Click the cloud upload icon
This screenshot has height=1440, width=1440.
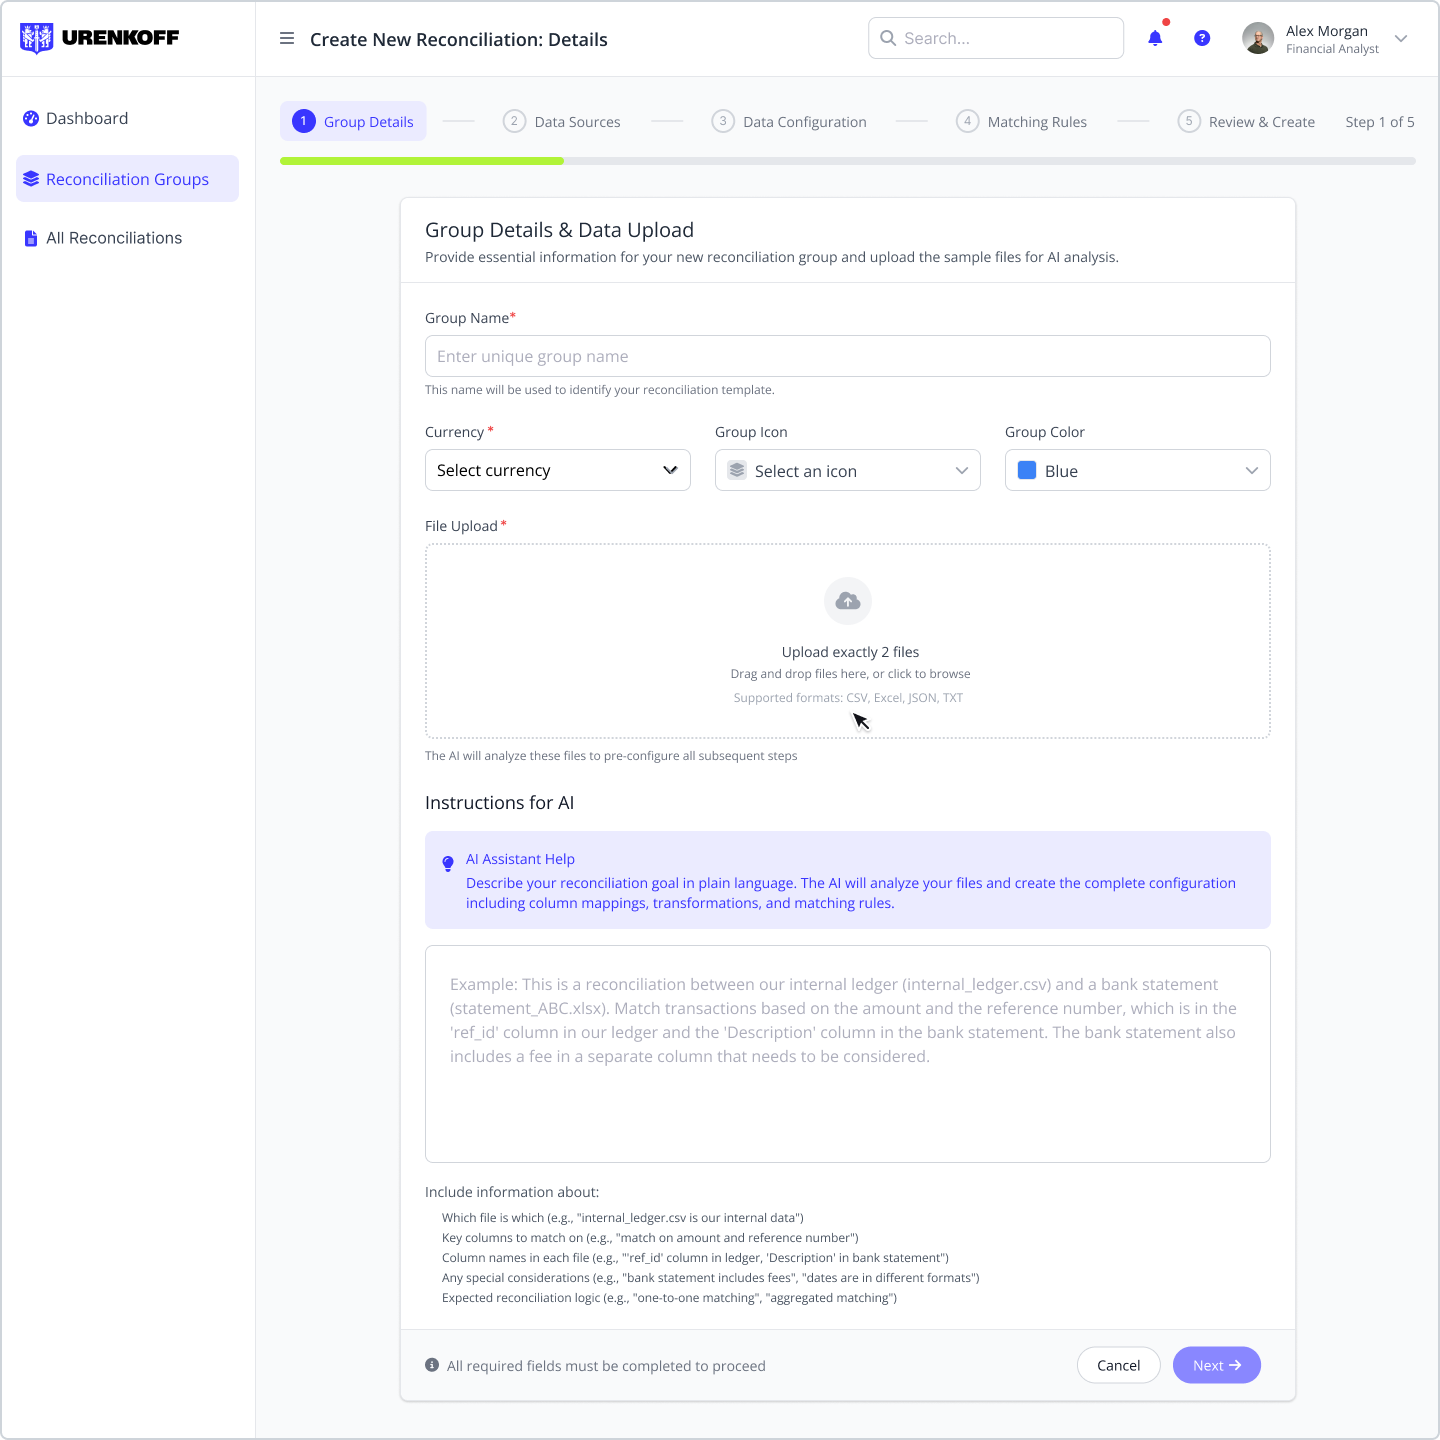tap(848, 601)
